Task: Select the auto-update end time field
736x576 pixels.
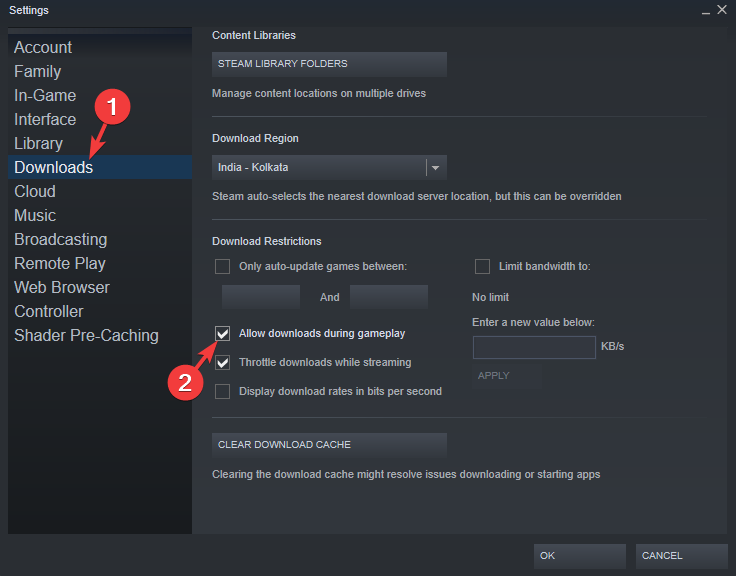Action: click(389, 297)
